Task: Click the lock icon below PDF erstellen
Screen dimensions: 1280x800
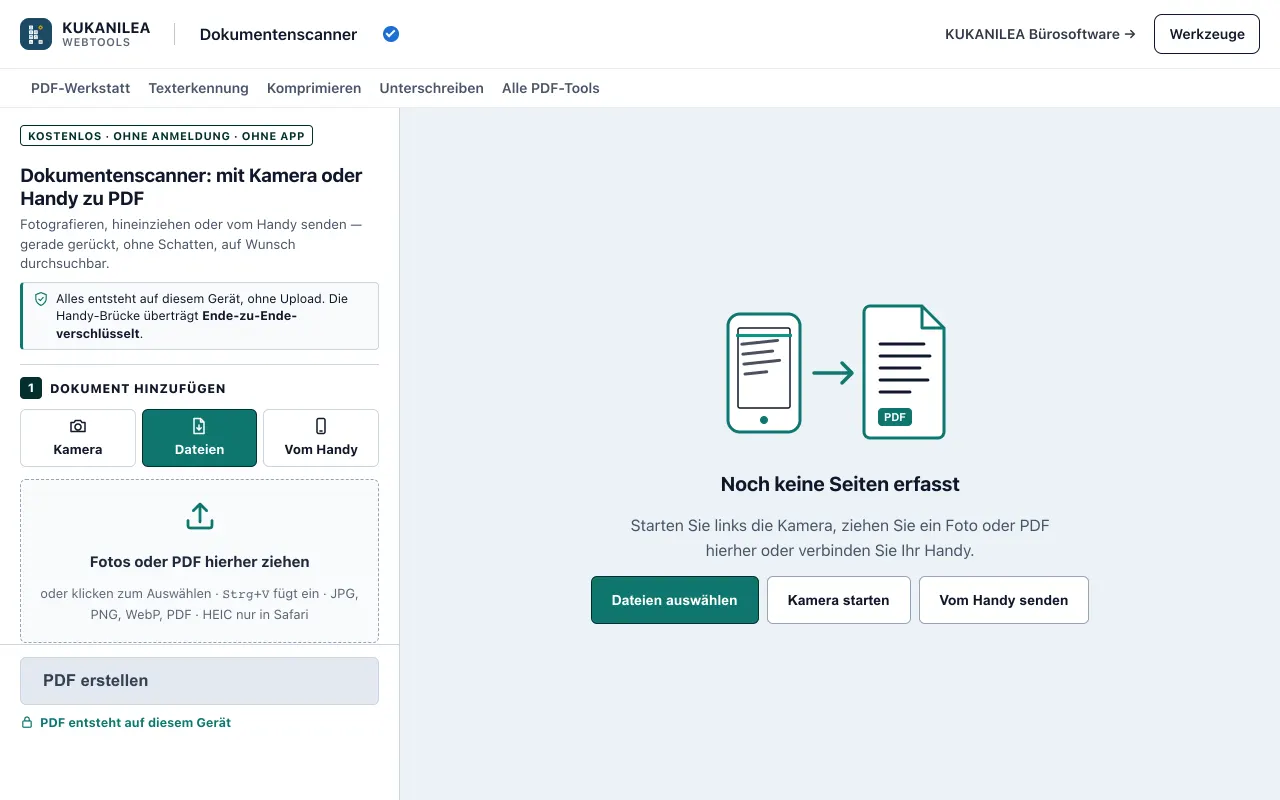Action: (x=27, y=722)
